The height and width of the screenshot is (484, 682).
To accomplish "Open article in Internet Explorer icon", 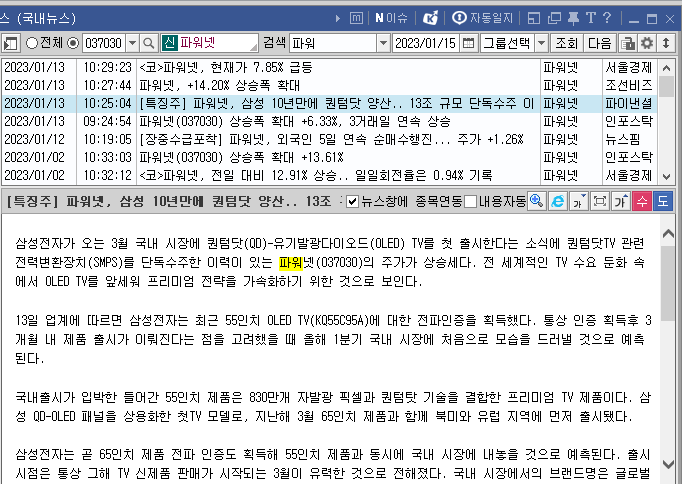I will [558, 201].
